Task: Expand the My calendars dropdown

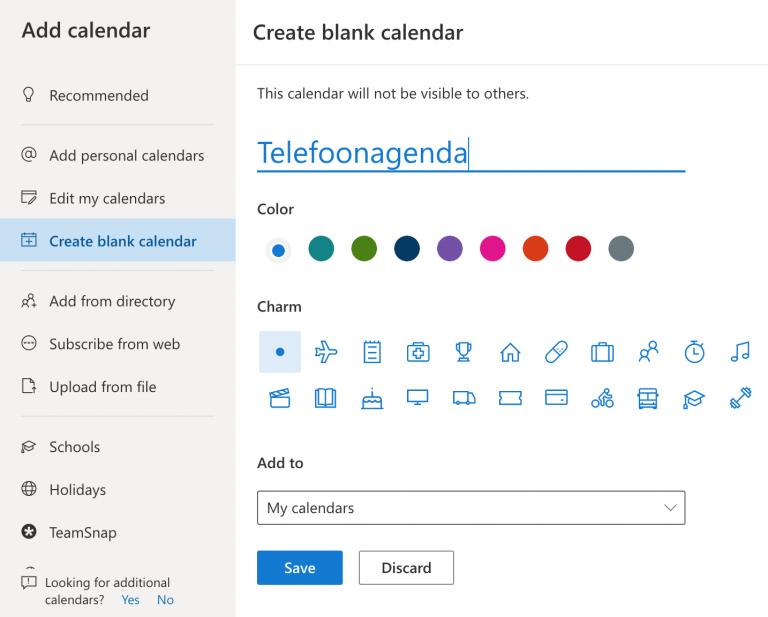Action: (471, 508)
